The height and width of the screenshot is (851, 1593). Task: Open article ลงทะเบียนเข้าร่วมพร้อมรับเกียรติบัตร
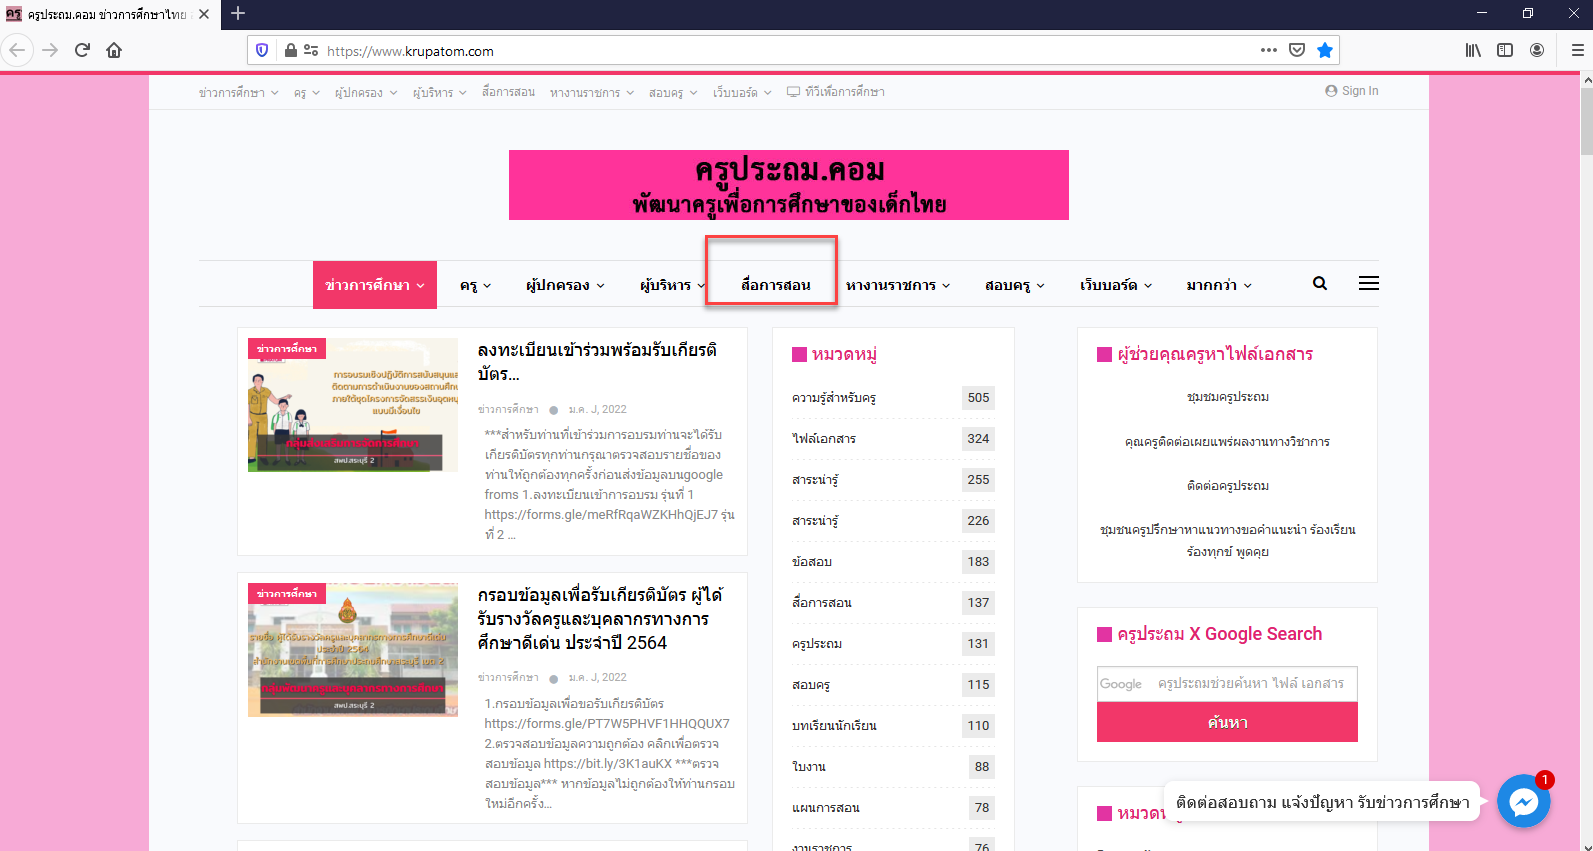[597, 362]
